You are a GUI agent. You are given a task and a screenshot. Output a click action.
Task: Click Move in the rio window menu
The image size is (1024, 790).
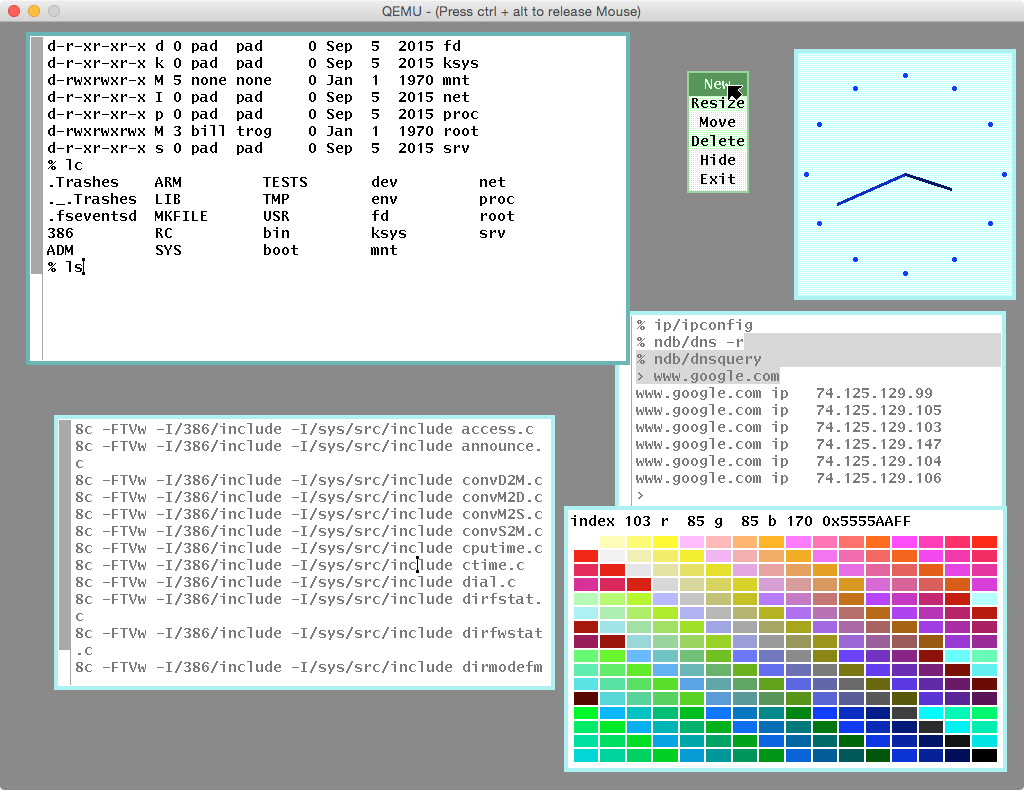tap(717, 122)
